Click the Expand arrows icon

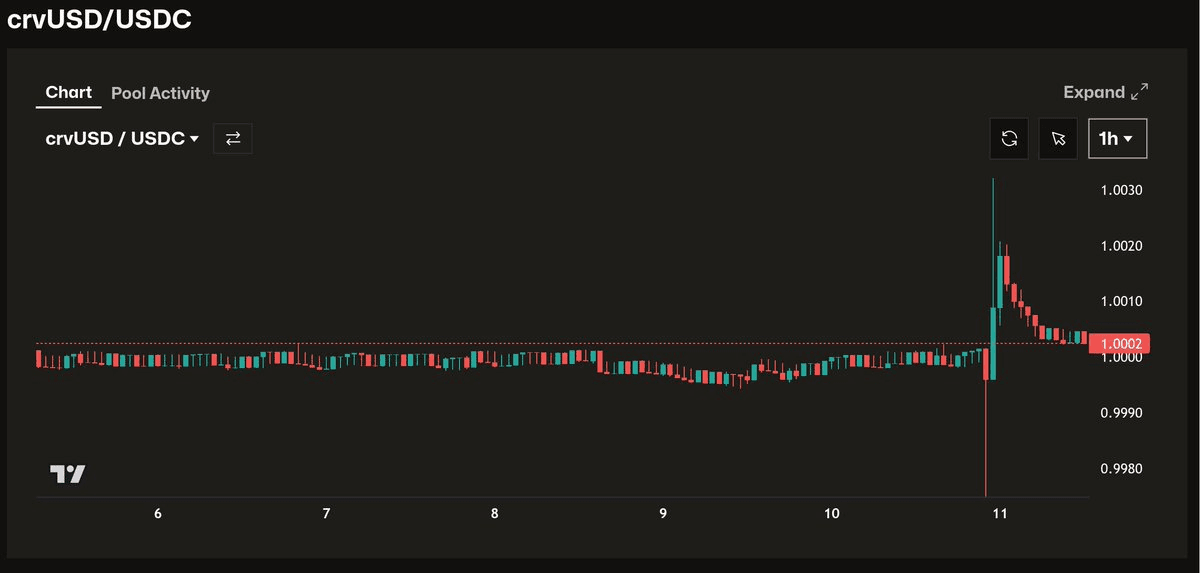(1139, 92)
